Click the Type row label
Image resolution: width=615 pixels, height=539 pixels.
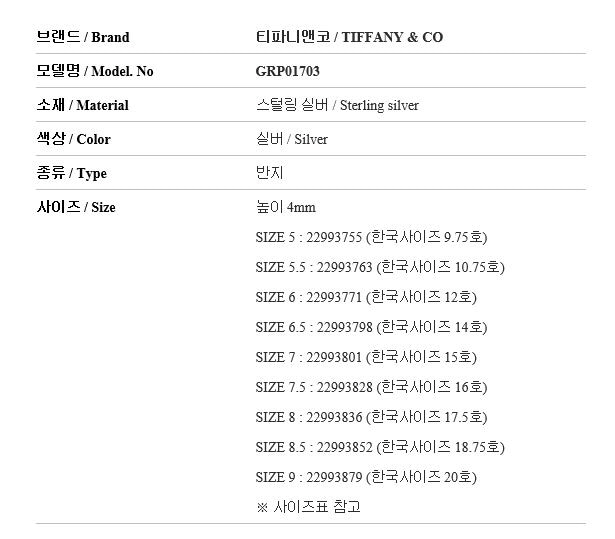[71, 173]
